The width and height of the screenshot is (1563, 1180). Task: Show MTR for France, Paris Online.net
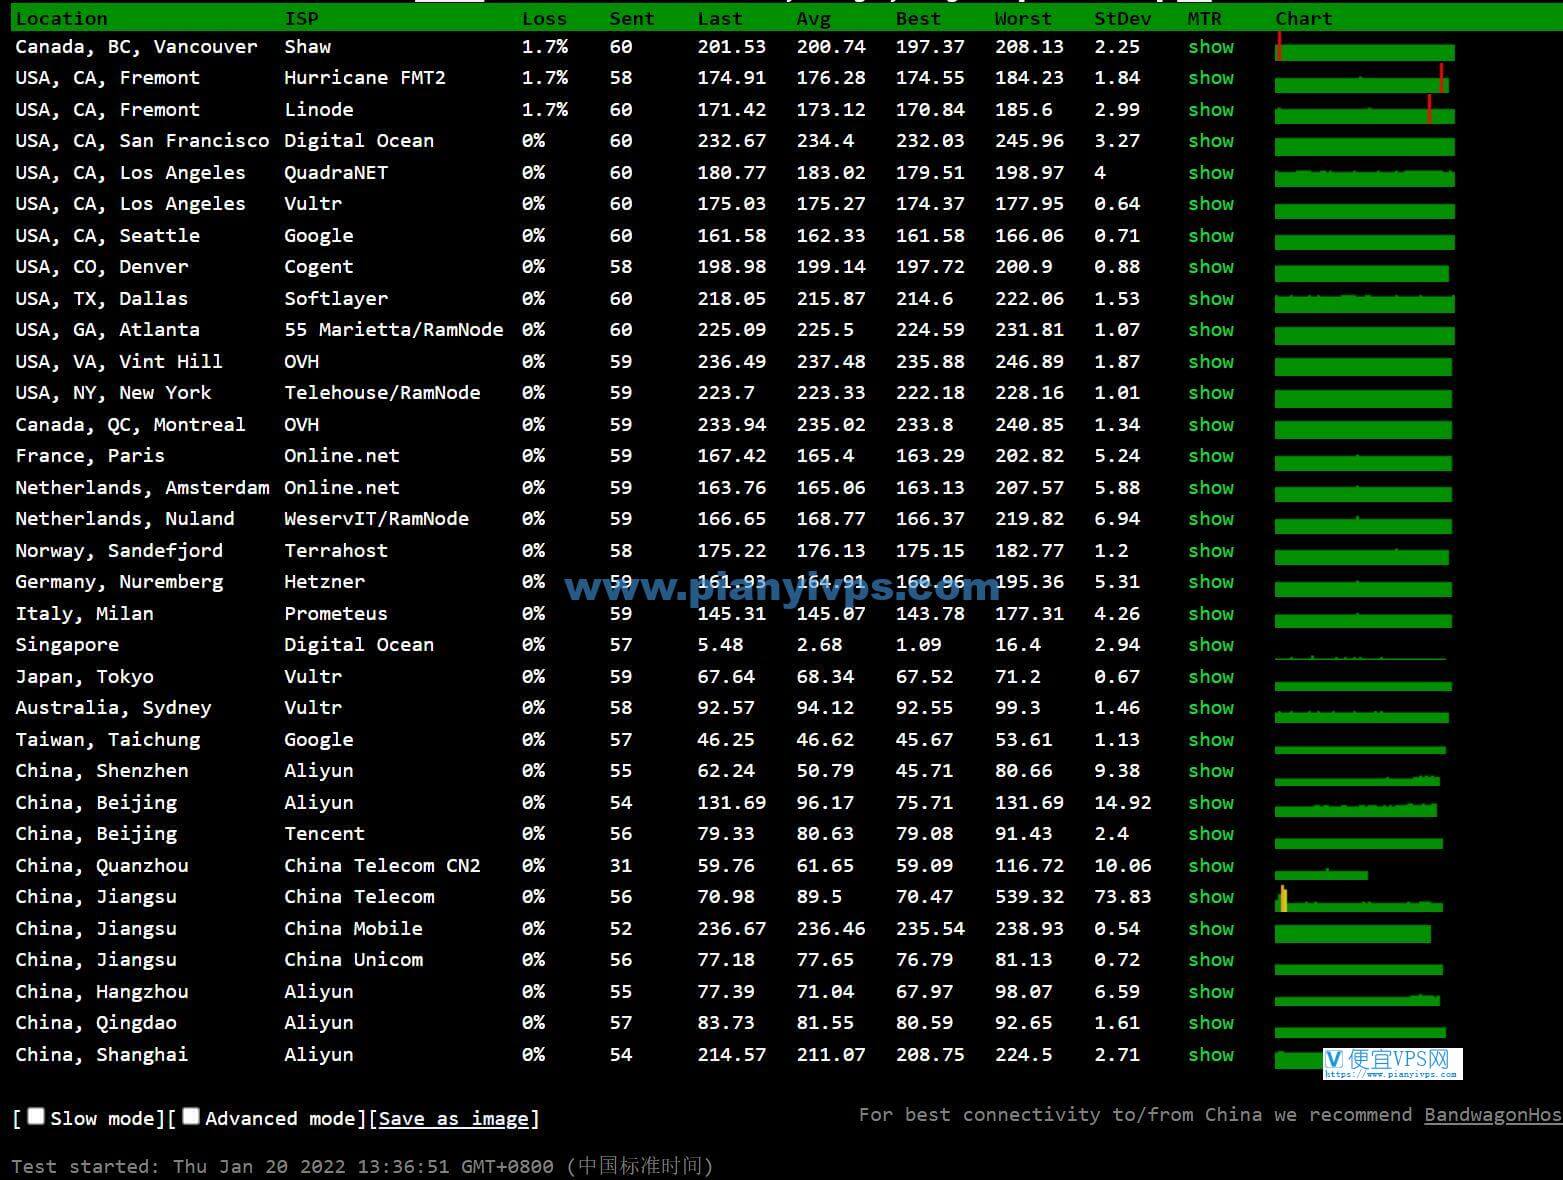[1211, 456]
